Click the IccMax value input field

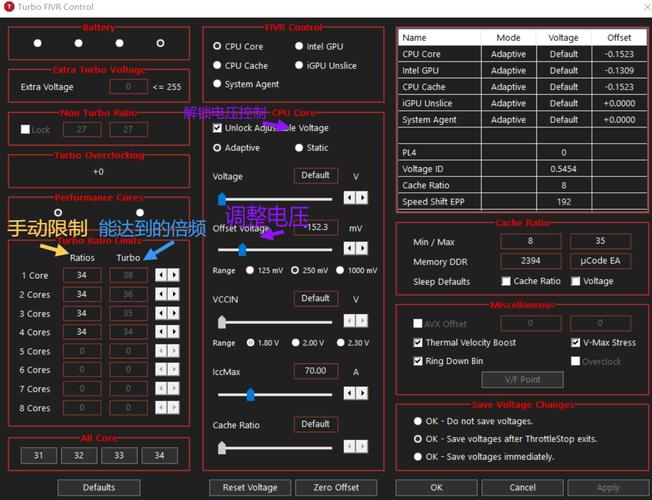point(315,371)
